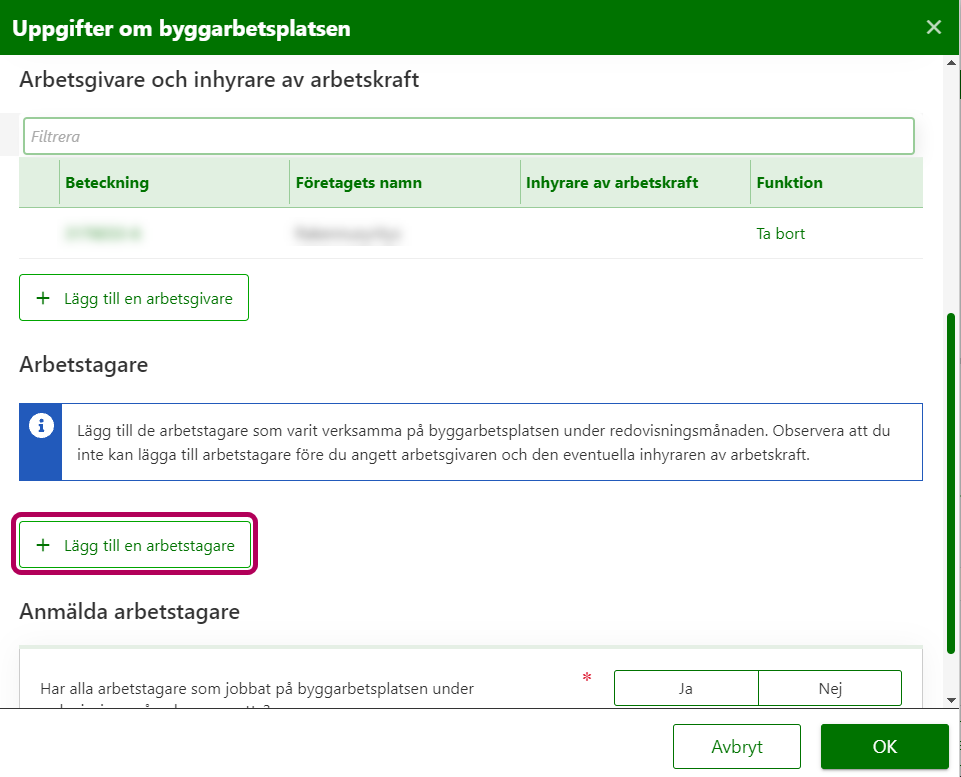
Task: Select Nej for all employees reported
Action: (x=830, y=688)
